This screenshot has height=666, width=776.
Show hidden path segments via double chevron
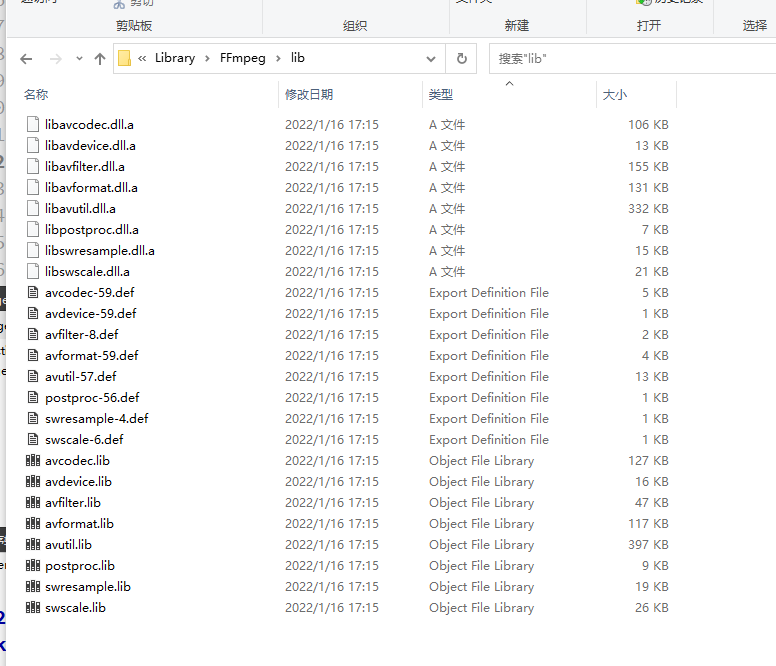tap(142, 58)
